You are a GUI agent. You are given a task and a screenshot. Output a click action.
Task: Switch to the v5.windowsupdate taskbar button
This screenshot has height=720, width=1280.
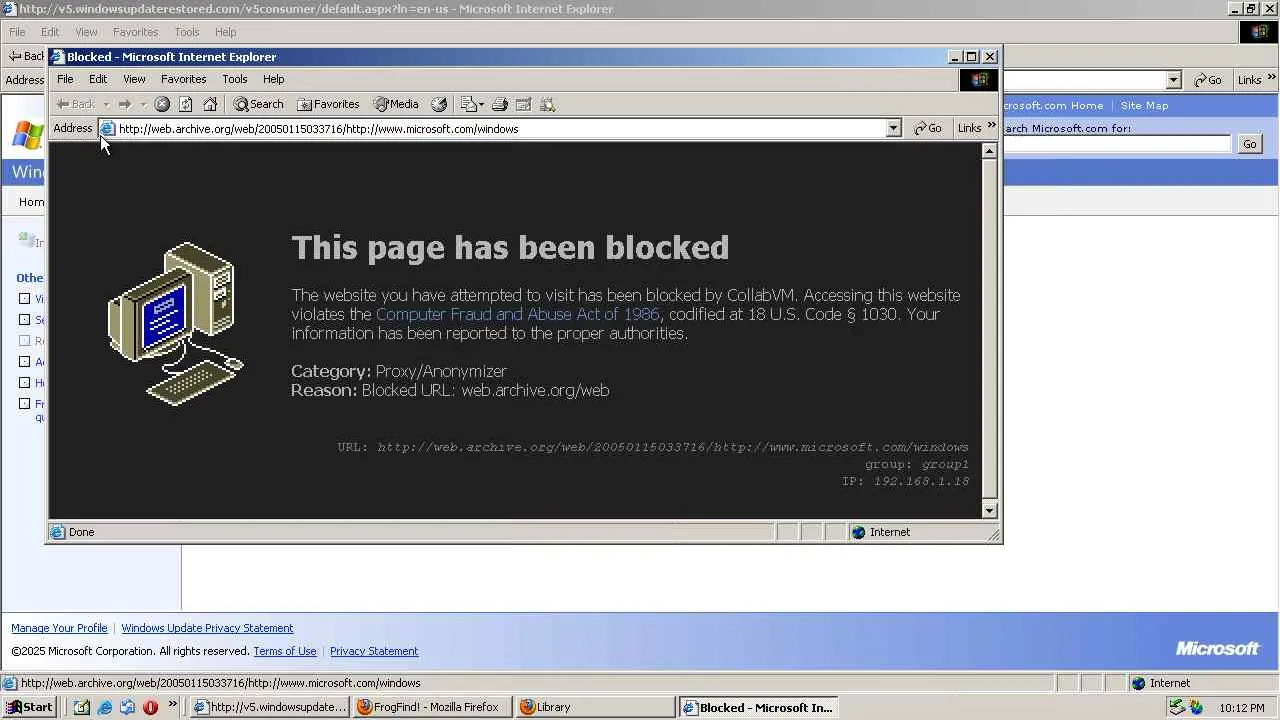[270, 707]
